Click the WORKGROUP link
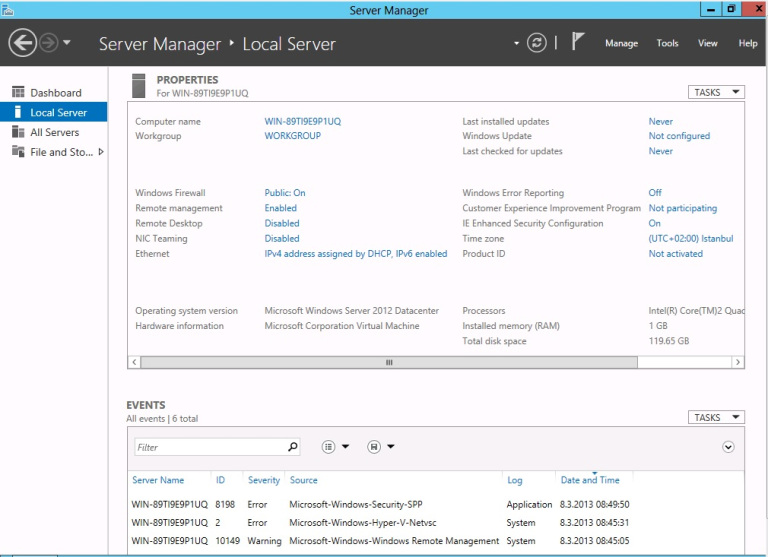The width and height of the screenshot is (768, 557). (x=292, y=136)
